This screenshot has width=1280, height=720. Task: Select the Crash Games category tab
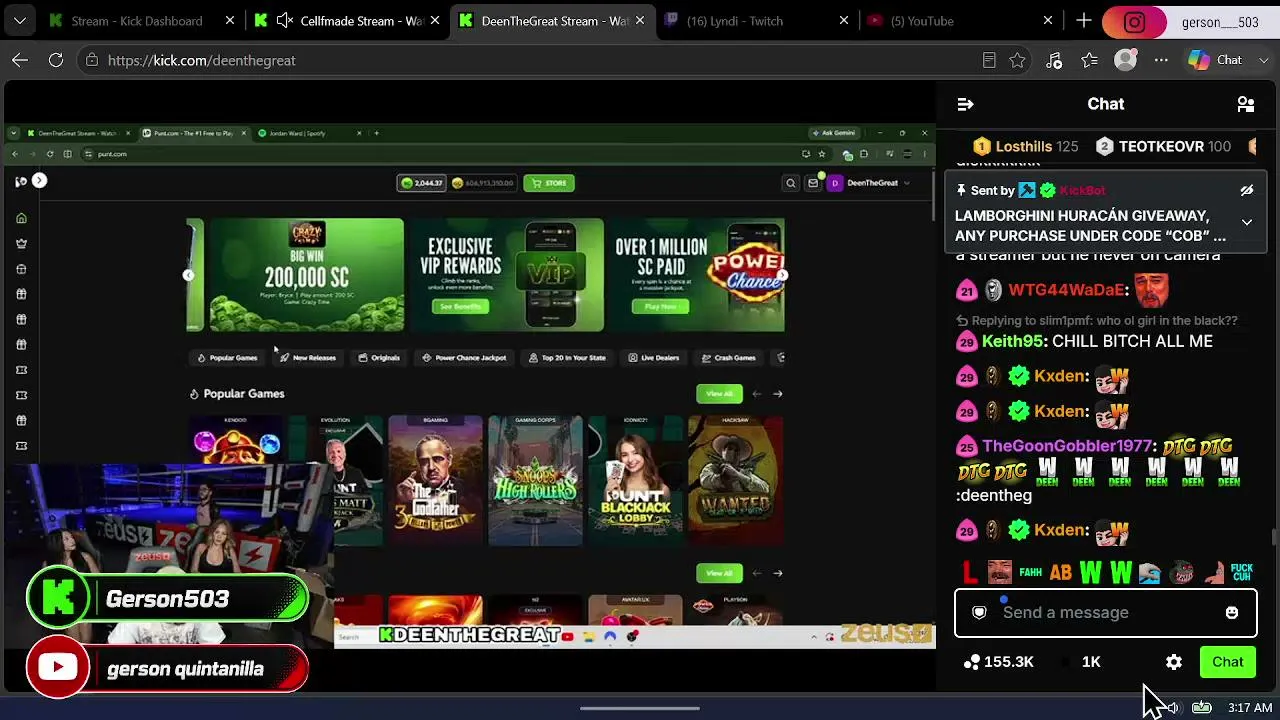click(729, 358)
